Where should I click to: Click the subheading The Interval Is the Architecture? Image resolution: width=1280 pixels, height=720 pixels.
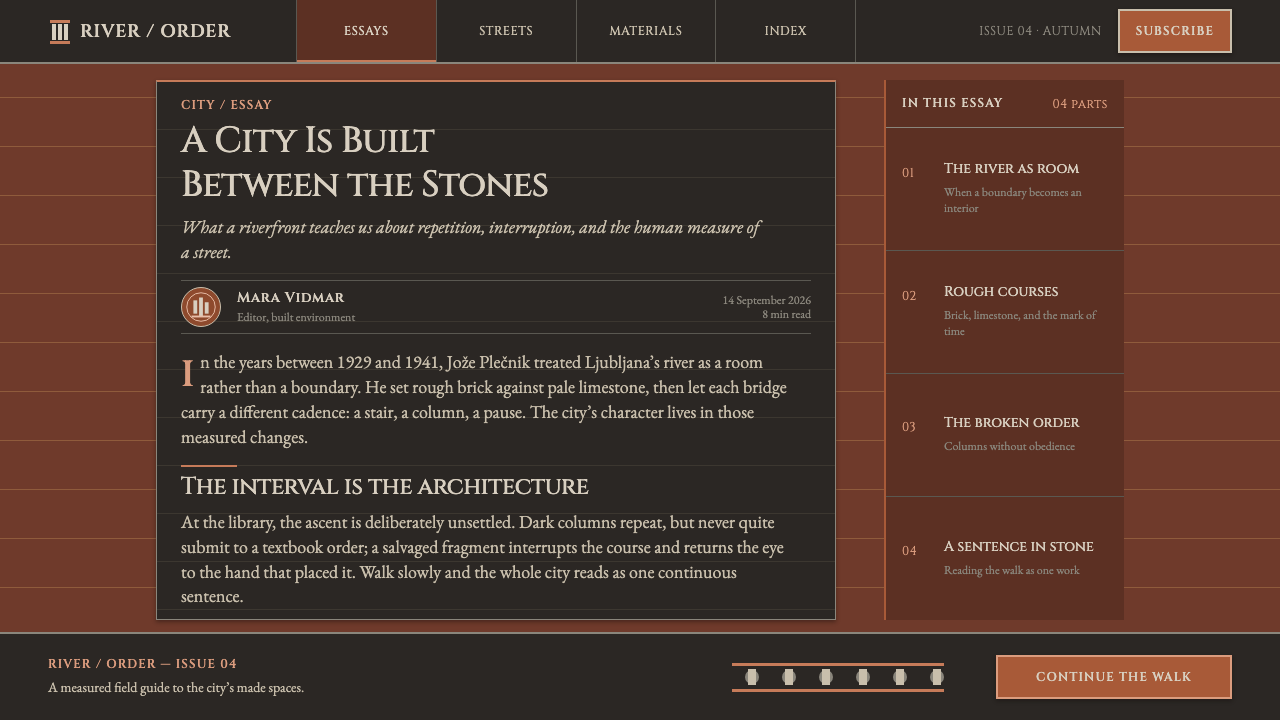385,487
